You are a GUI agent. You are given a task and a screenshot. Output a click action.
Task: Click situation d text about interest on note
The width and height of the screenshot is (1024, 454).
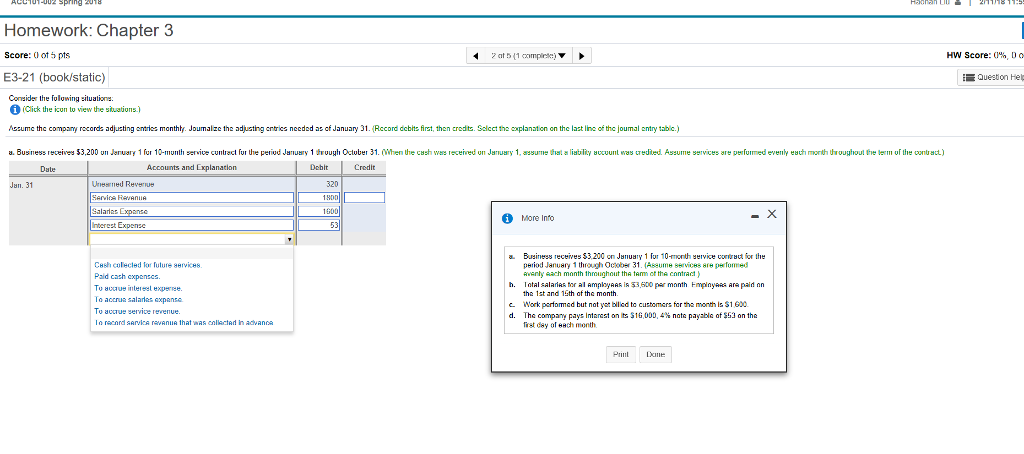point(640,319)
